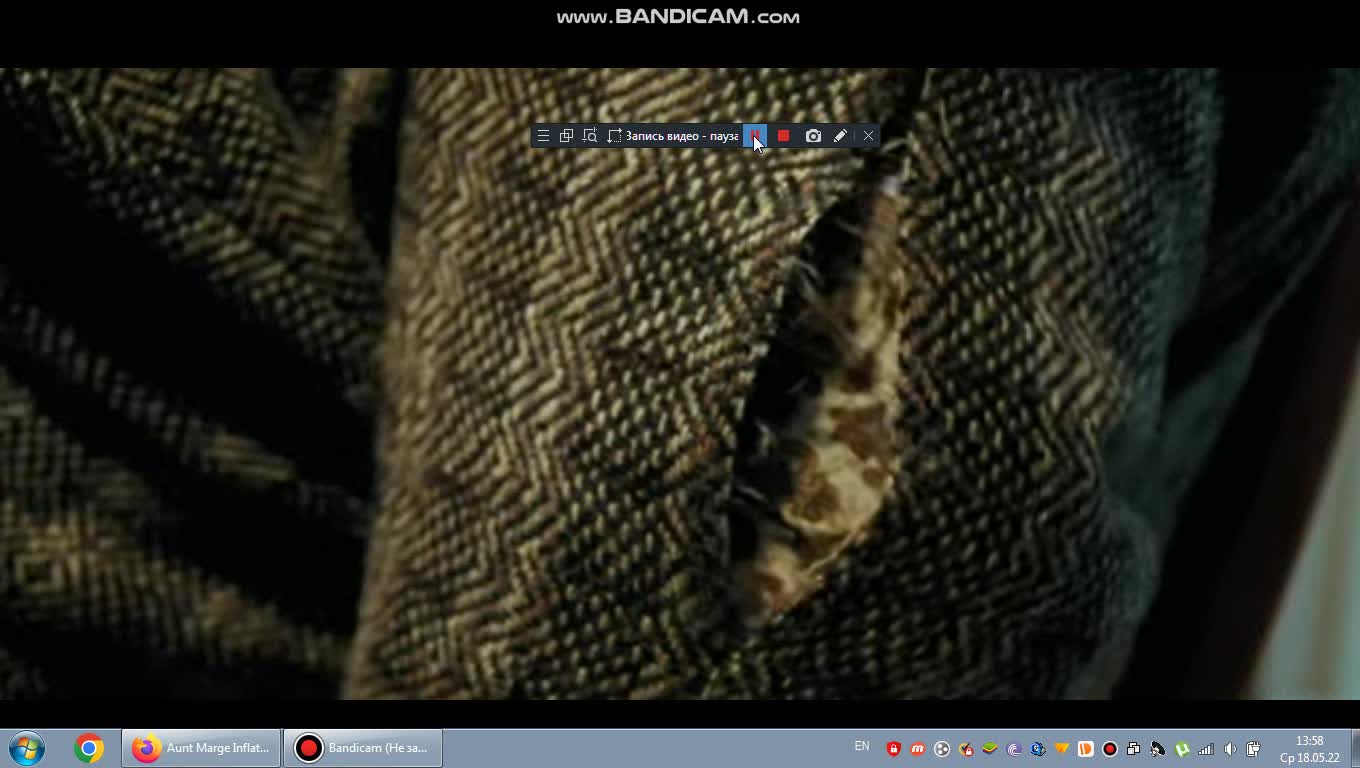Close the Bandicam recording toolbar
Screen dimensions: 1360x768
(x=868, y=136)
